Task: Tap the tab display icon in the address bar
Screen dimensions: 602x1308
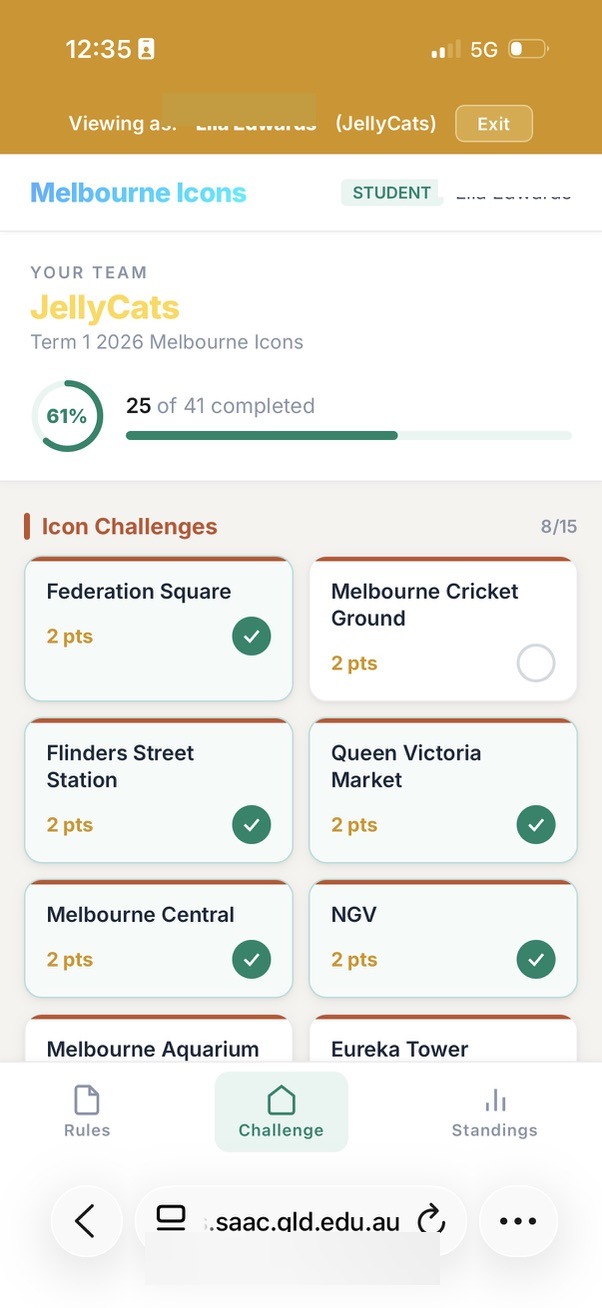Action: pyautogui.click(x=171, y=1220)
